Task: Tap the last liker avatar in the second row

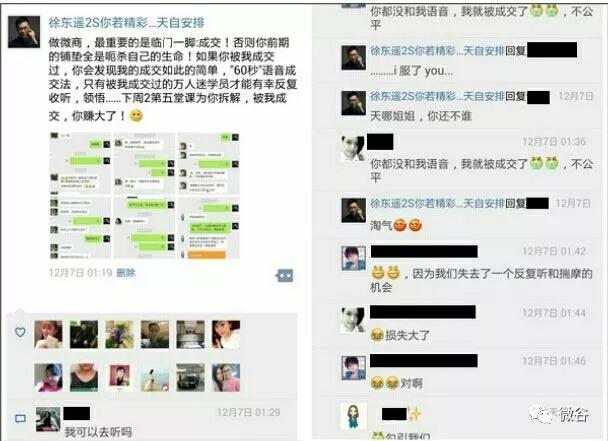Action: coord(226,377)
